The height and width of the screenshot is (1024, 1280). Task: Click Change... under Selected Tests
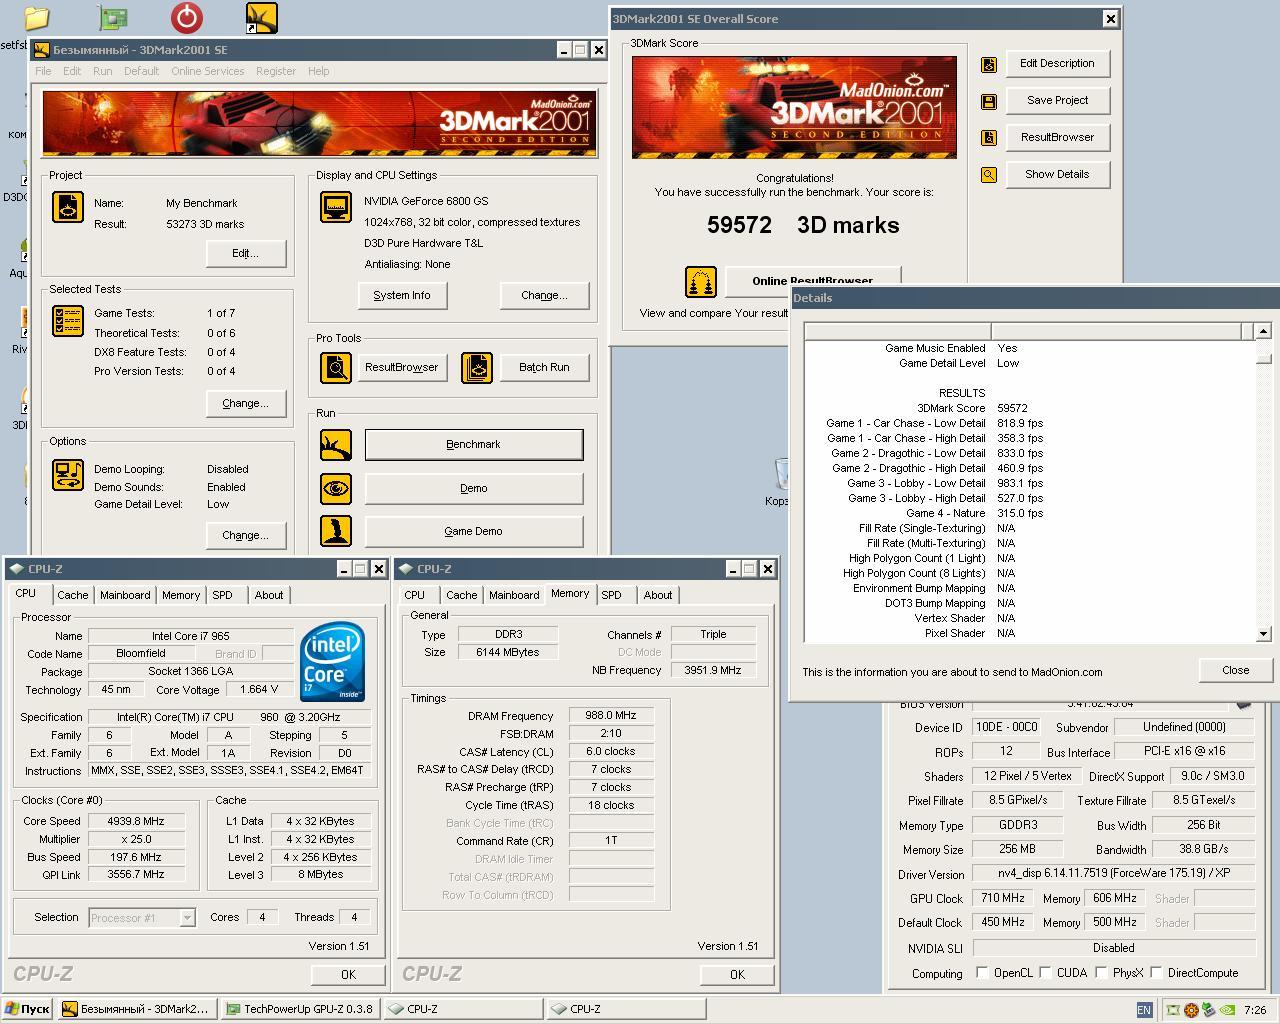[245, 403]
